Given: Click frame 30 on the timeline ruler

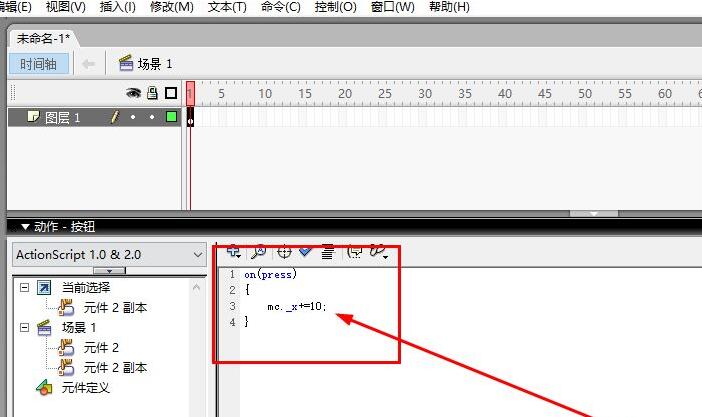Looking at the screenshot, I should click(425, 94).
